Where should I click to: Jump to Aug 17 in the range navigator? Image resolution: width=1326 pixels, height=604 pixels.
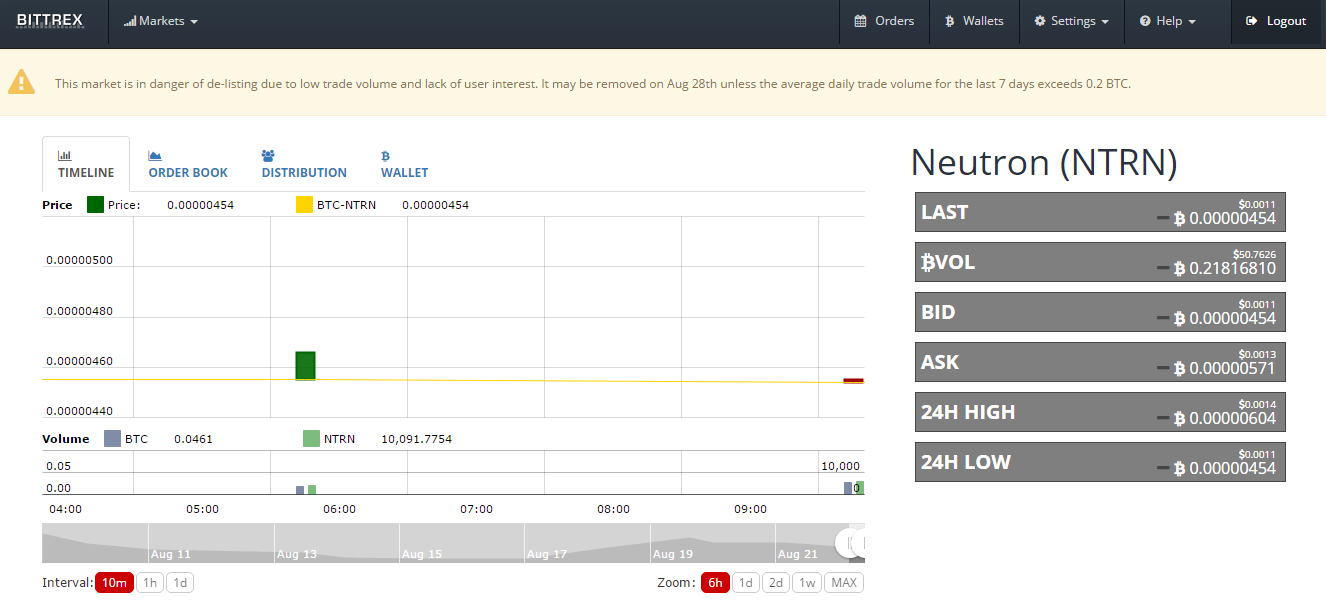pyautogui.click(x=546, y=554)
